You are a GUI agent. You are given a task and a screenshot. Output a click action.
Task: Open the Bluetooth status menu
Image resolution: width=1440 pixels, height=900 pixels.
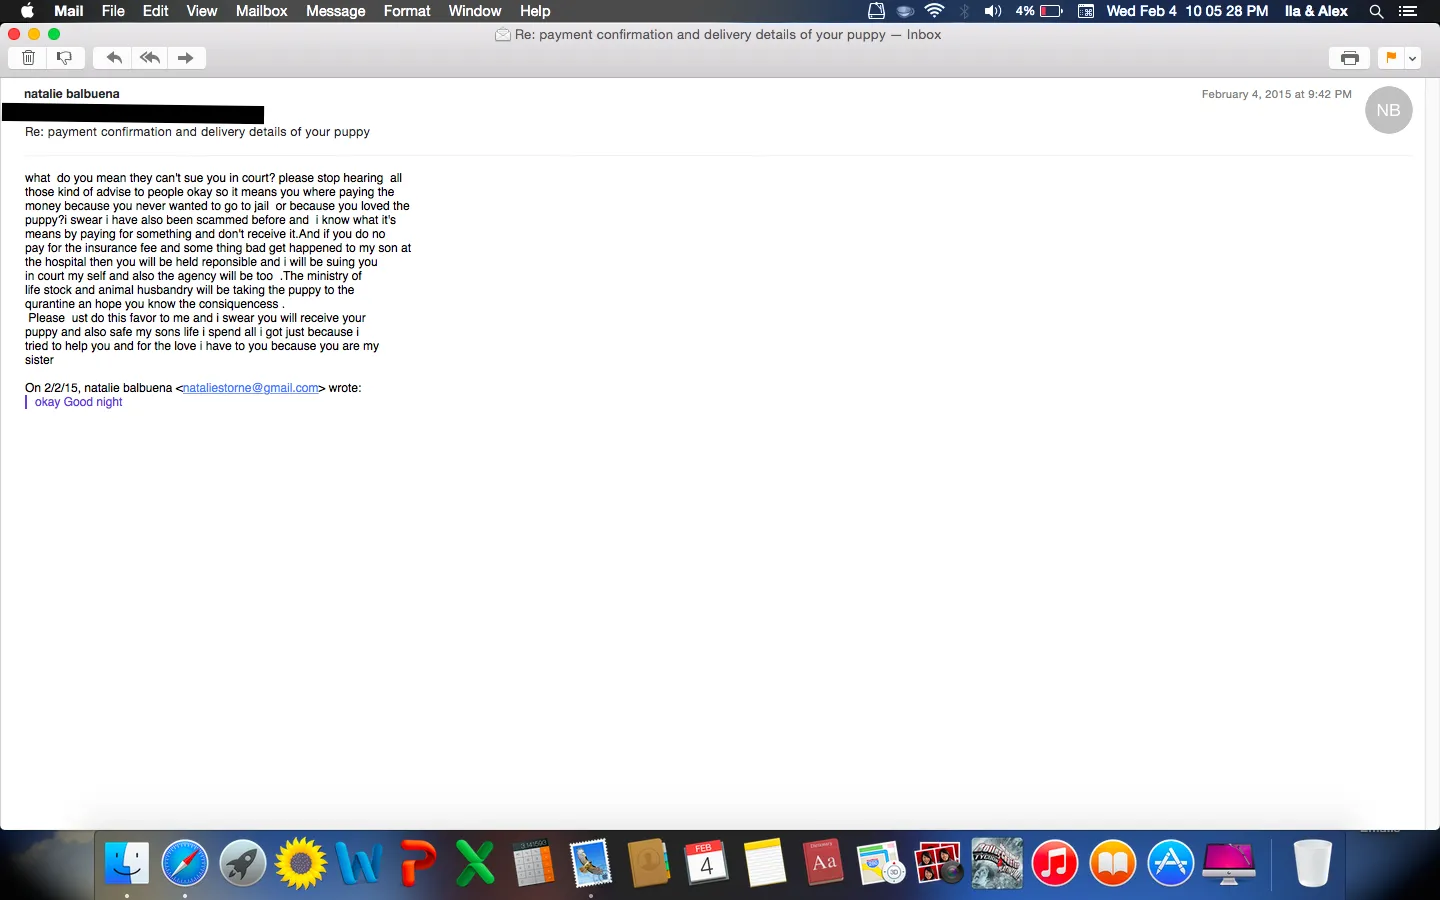coord(964,11)
